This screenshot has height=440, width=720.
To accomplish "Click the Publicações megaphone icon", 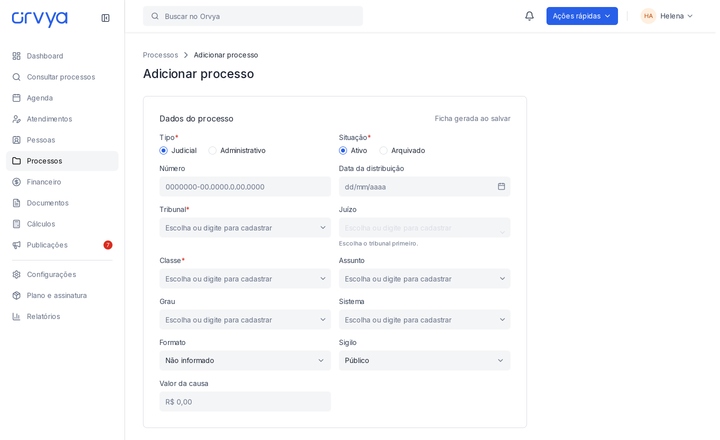I will pos(17,245).
